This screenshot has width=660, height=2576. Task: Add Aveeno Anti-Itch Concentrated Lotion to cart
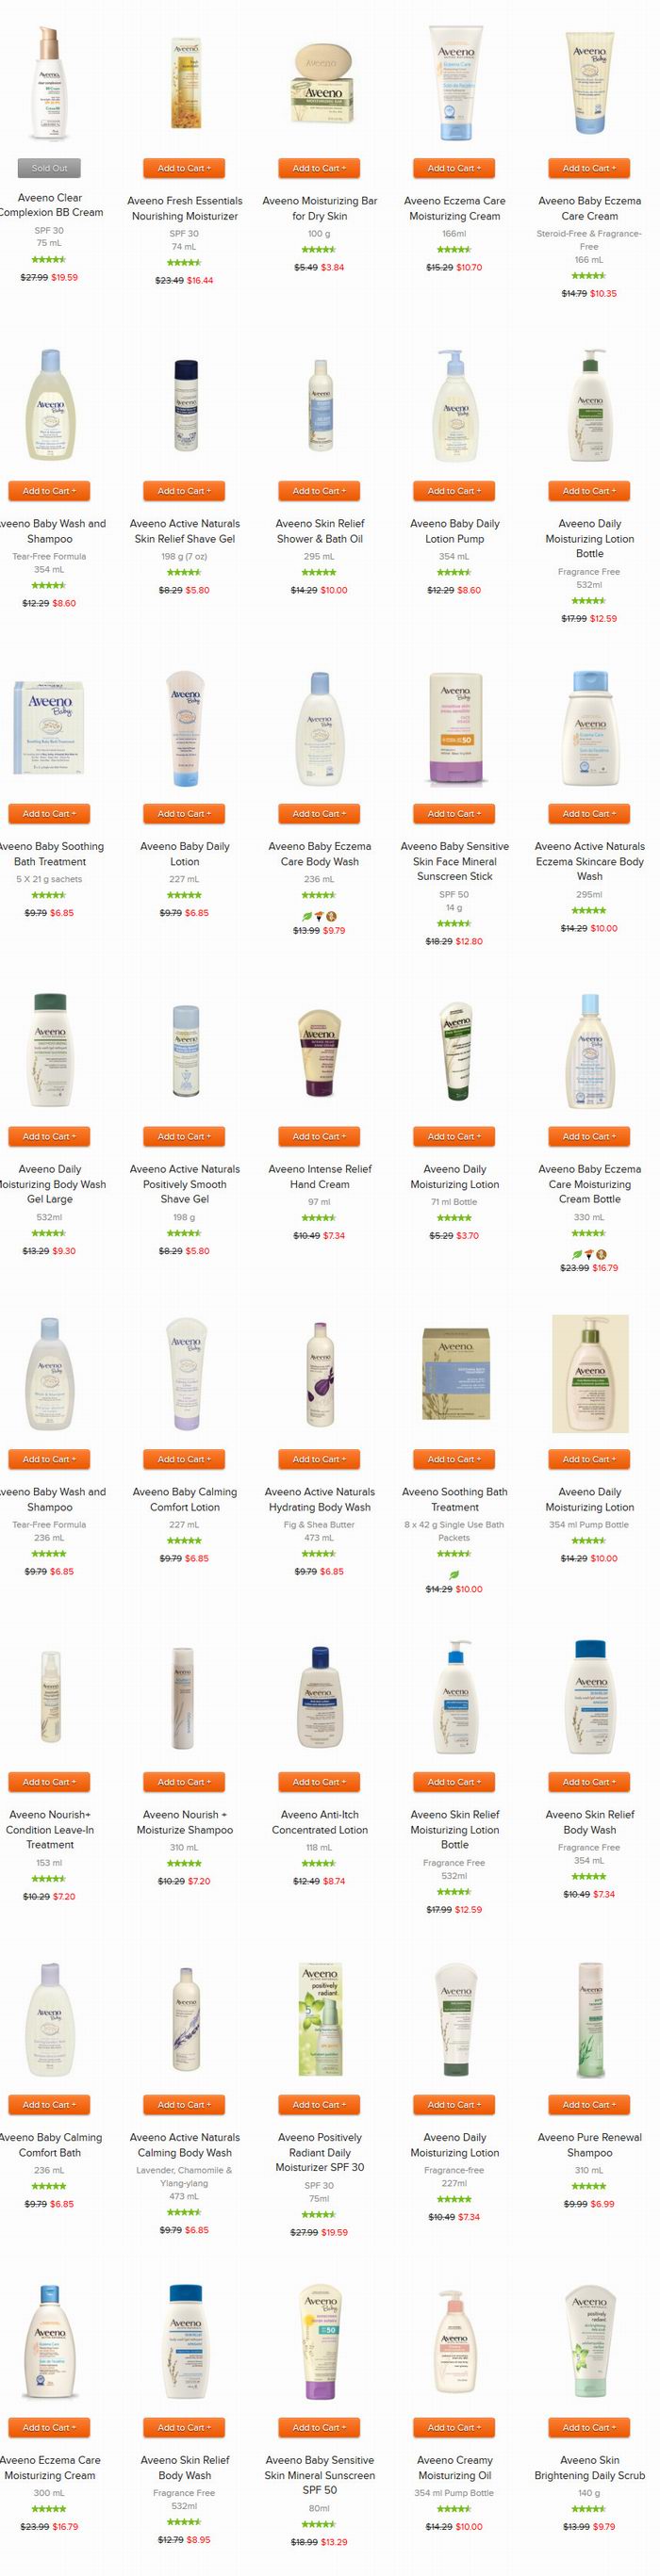tap(319, 1782)
